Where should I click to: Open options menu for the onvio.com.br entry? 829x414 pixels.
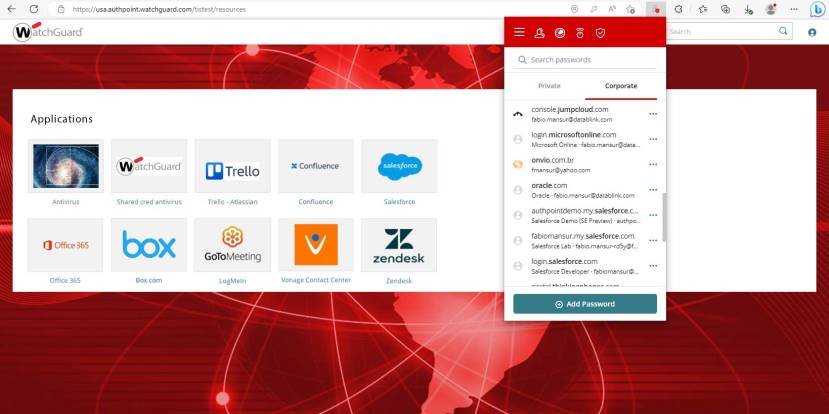pos(653,164)
